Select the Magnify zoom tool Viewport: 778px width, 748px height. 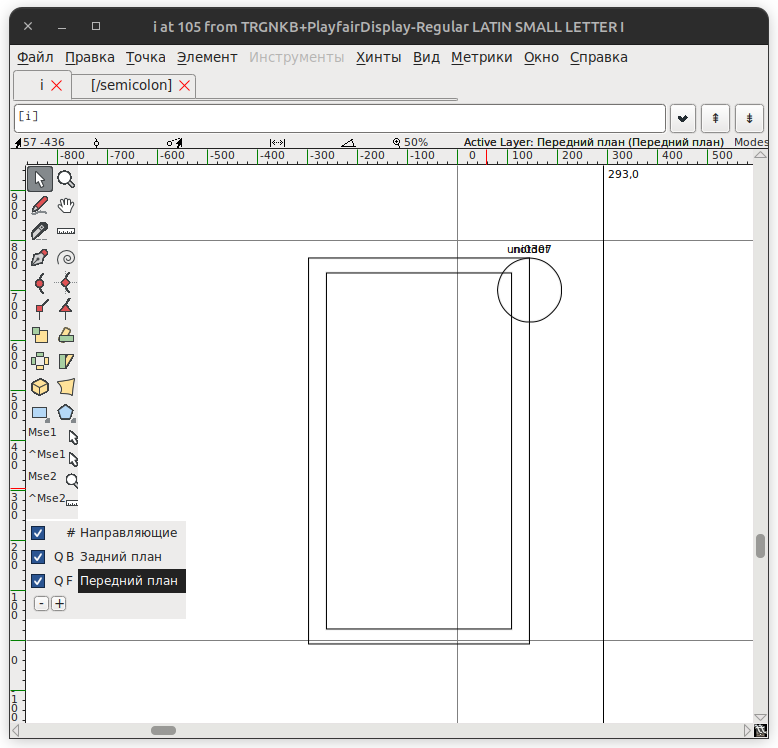(x=66, y=179)
